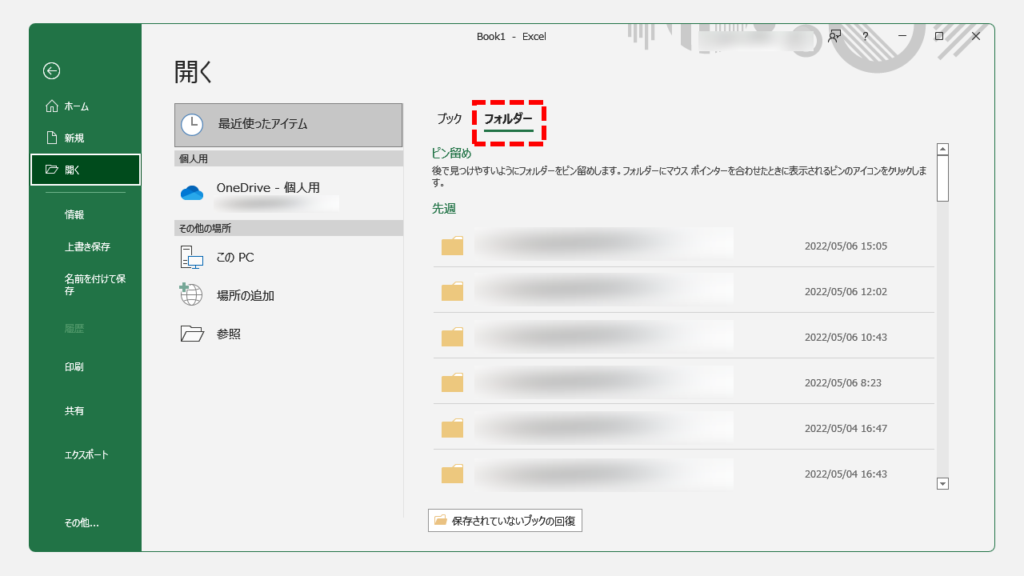Expand その他... options in sidebar
This screenshot has width=1024, height=576.
(82, 522)
